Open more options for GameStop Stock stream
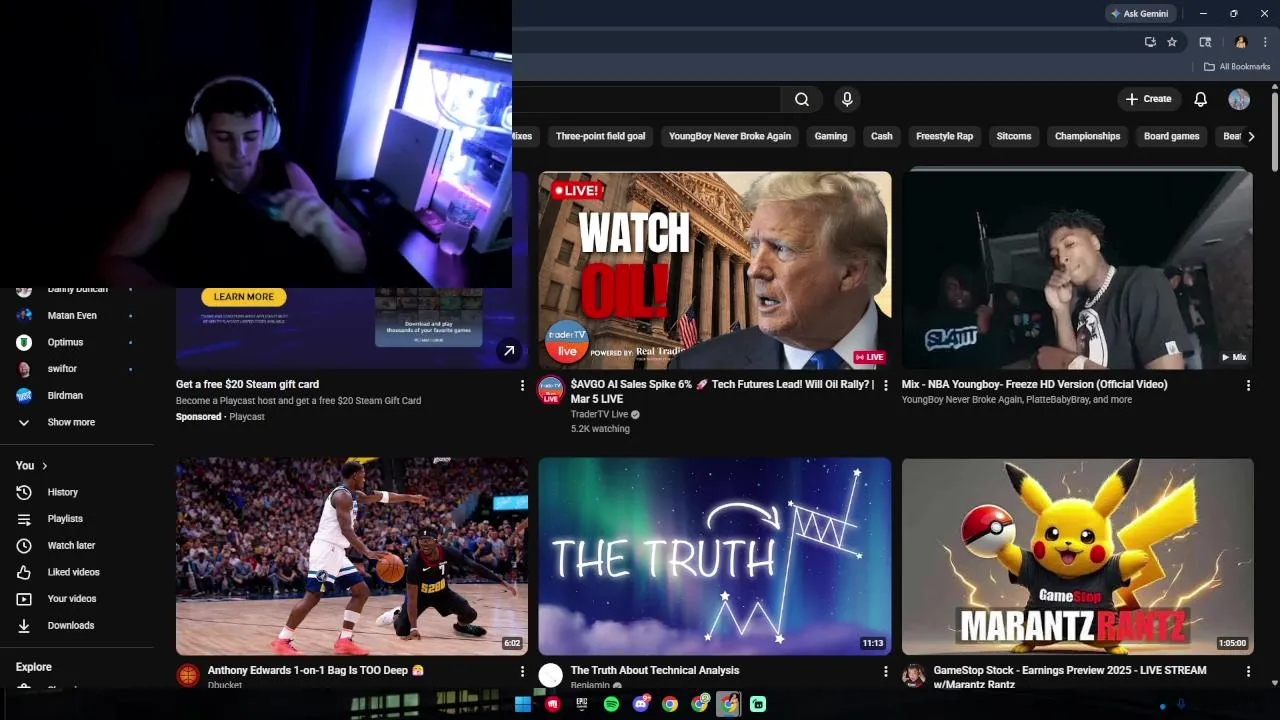1280x720 pixels. pos(1248,671)
